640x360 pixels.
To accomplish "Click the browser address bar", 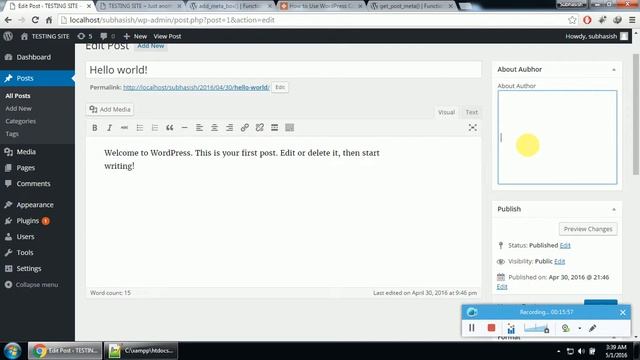I will click(312, 20).
